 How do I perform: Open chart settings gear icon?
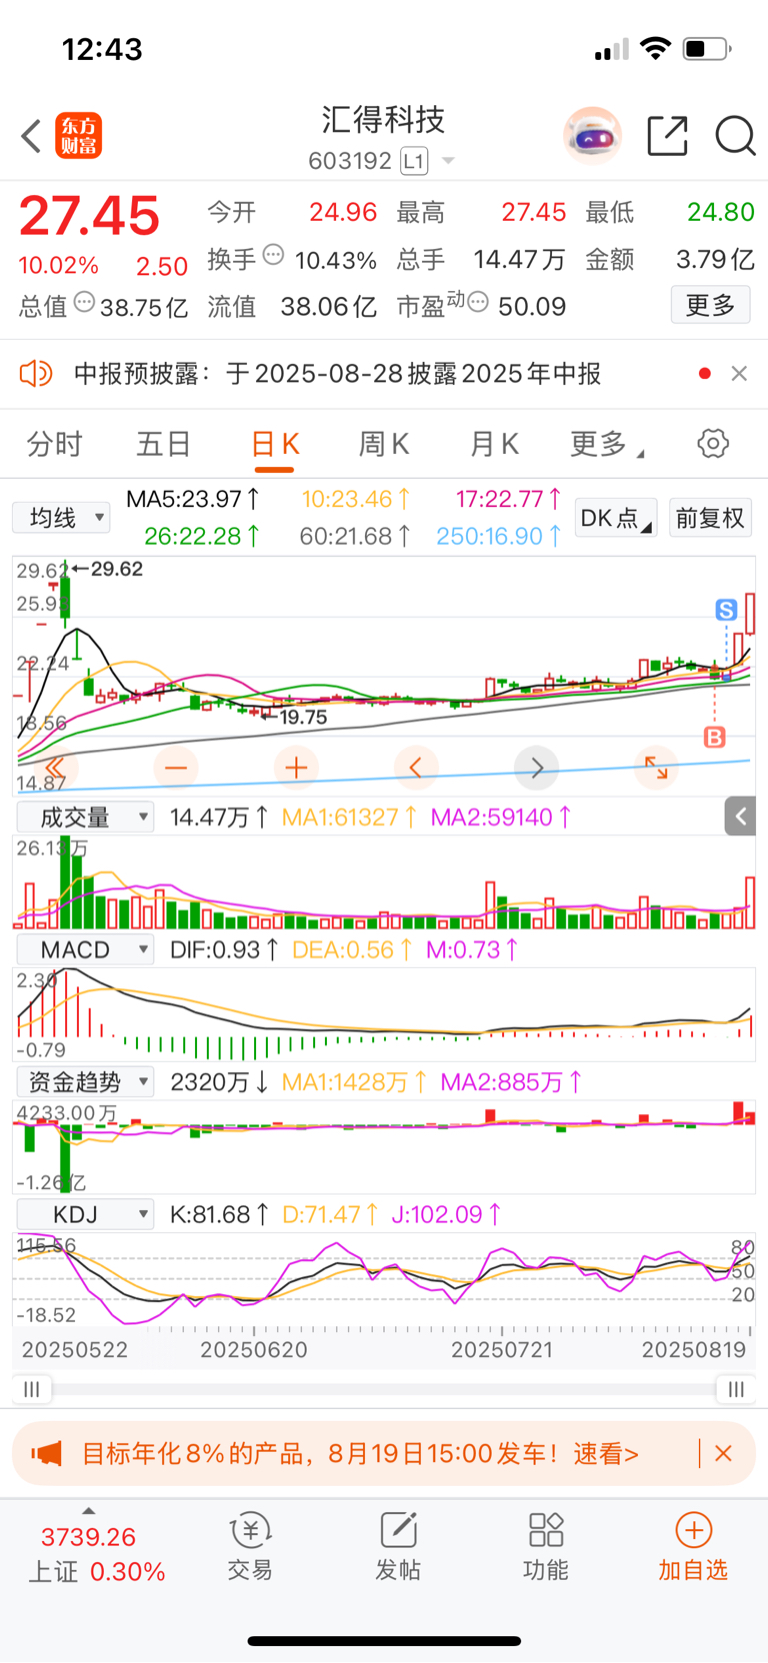point(713,443)
